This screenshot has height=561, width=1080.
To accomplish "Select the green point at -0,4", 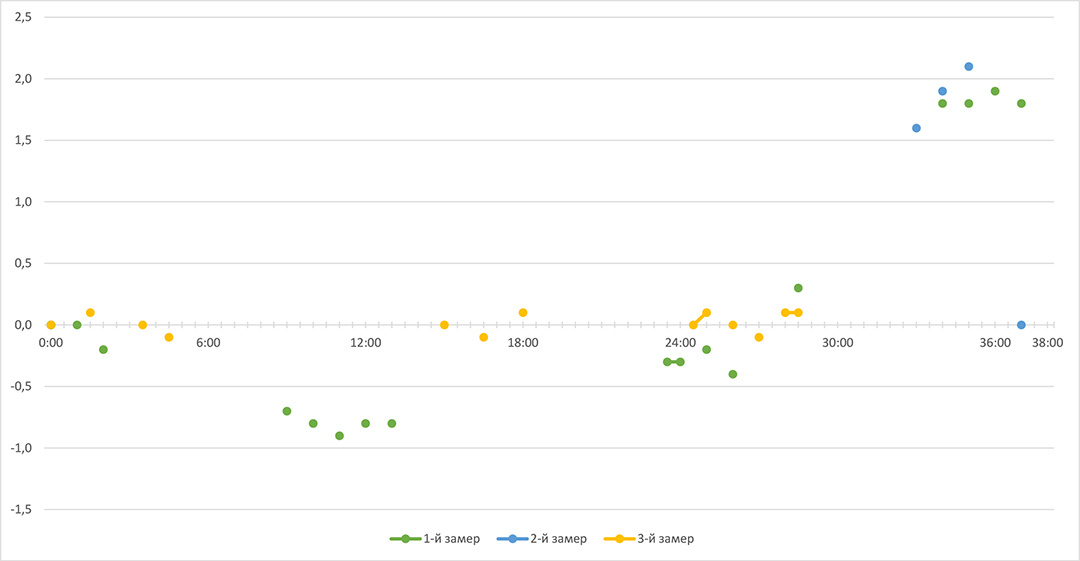I will pos(733,374).
